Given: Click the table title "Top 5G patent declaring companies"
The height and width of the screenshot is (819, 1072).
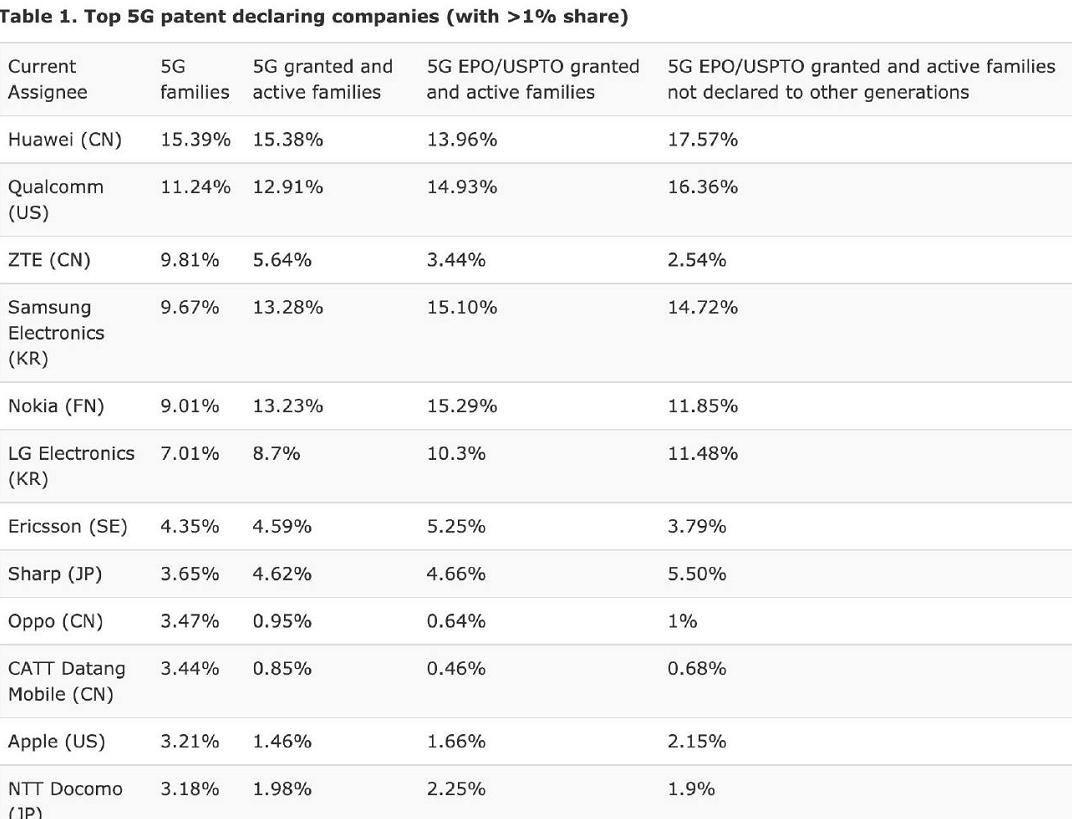Looking at the screenshot, I should pyautogui.click(x=312, y=17).
